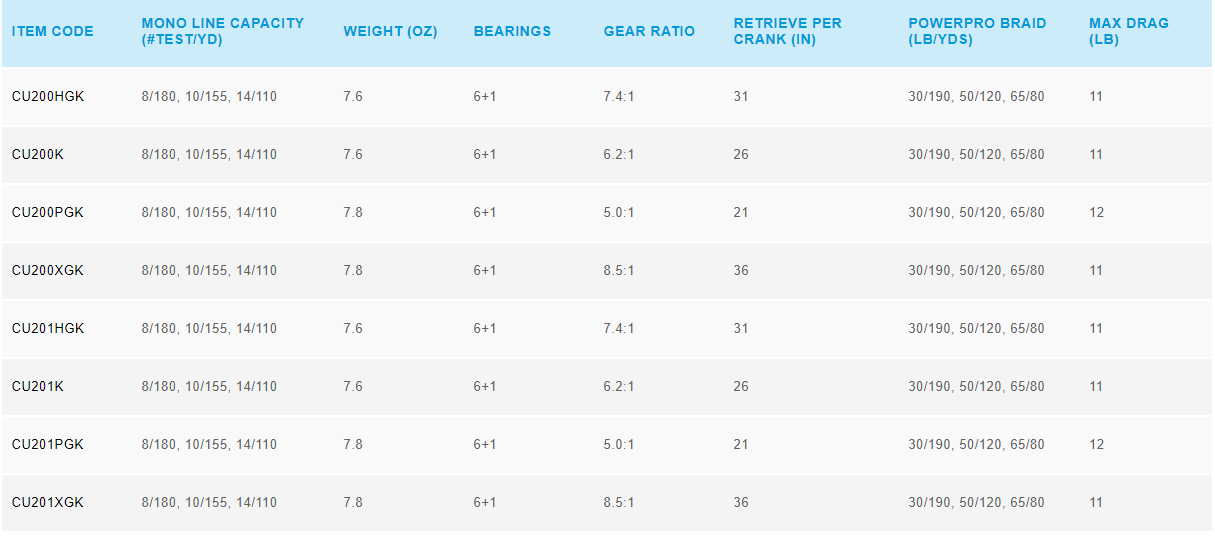Select the CU201K item code
The image size is (1215, 542).
(x=38, y=387)
